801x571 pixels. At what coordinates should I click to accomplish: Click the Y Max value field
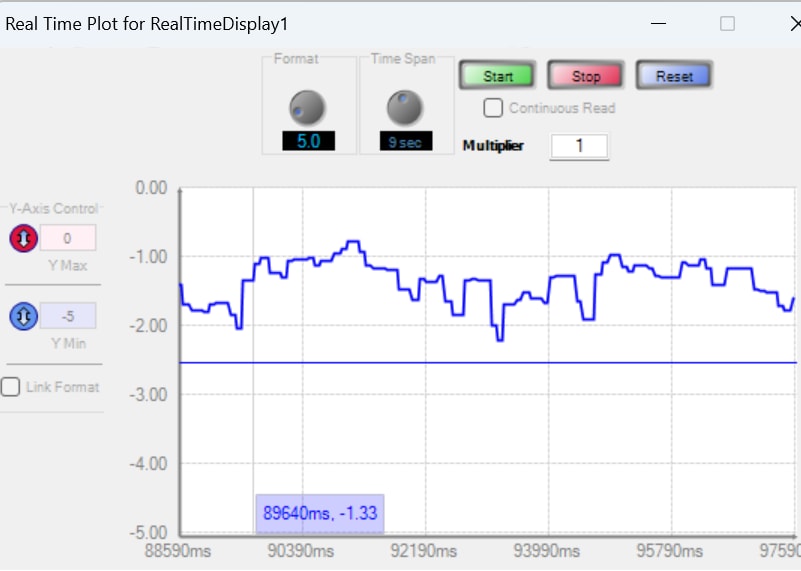pos(67,238)
